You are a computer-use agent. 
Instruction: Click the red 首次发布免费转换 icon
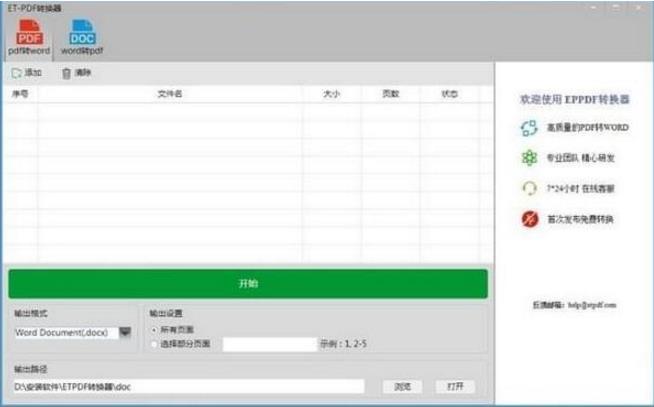coord(529,219)
